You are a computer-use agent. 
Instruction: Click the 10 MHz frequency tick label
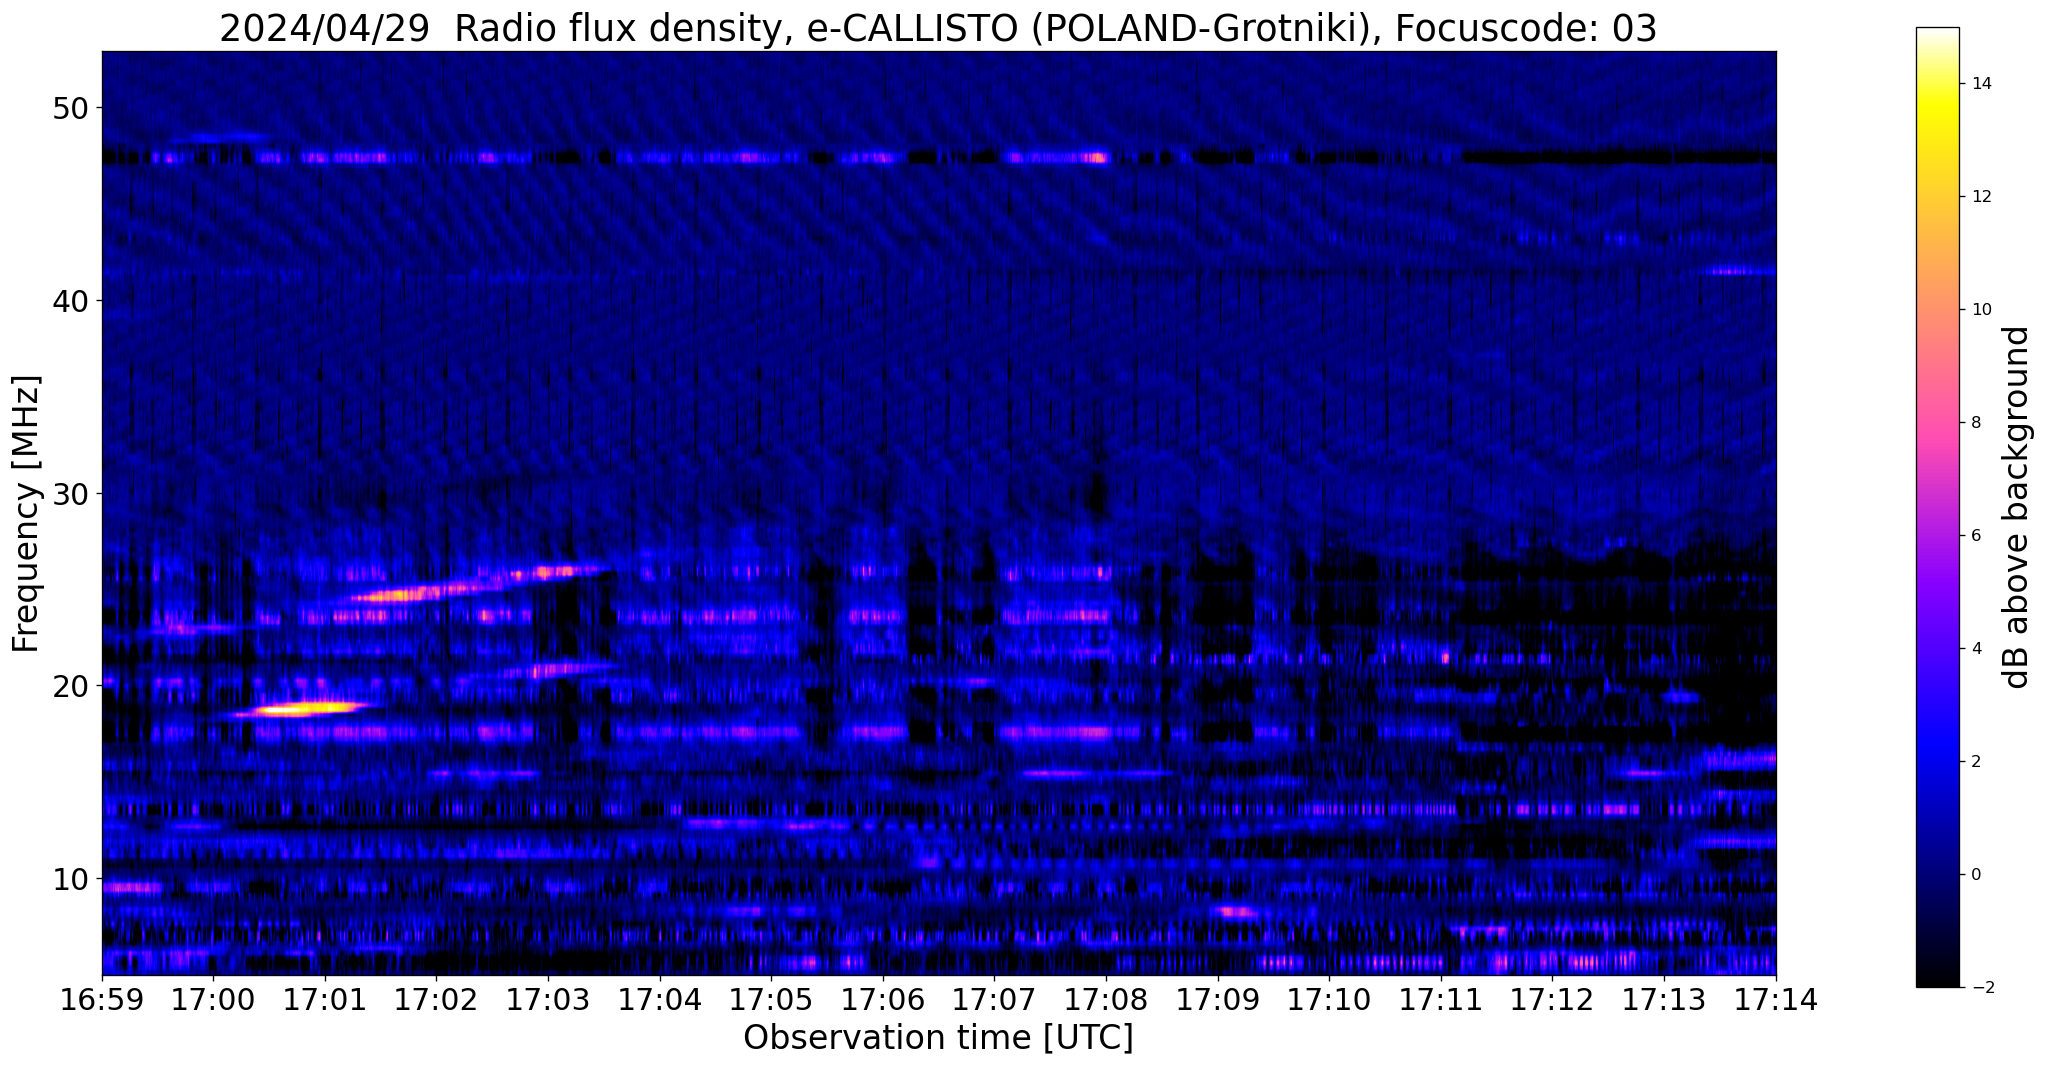click(70, 879)
